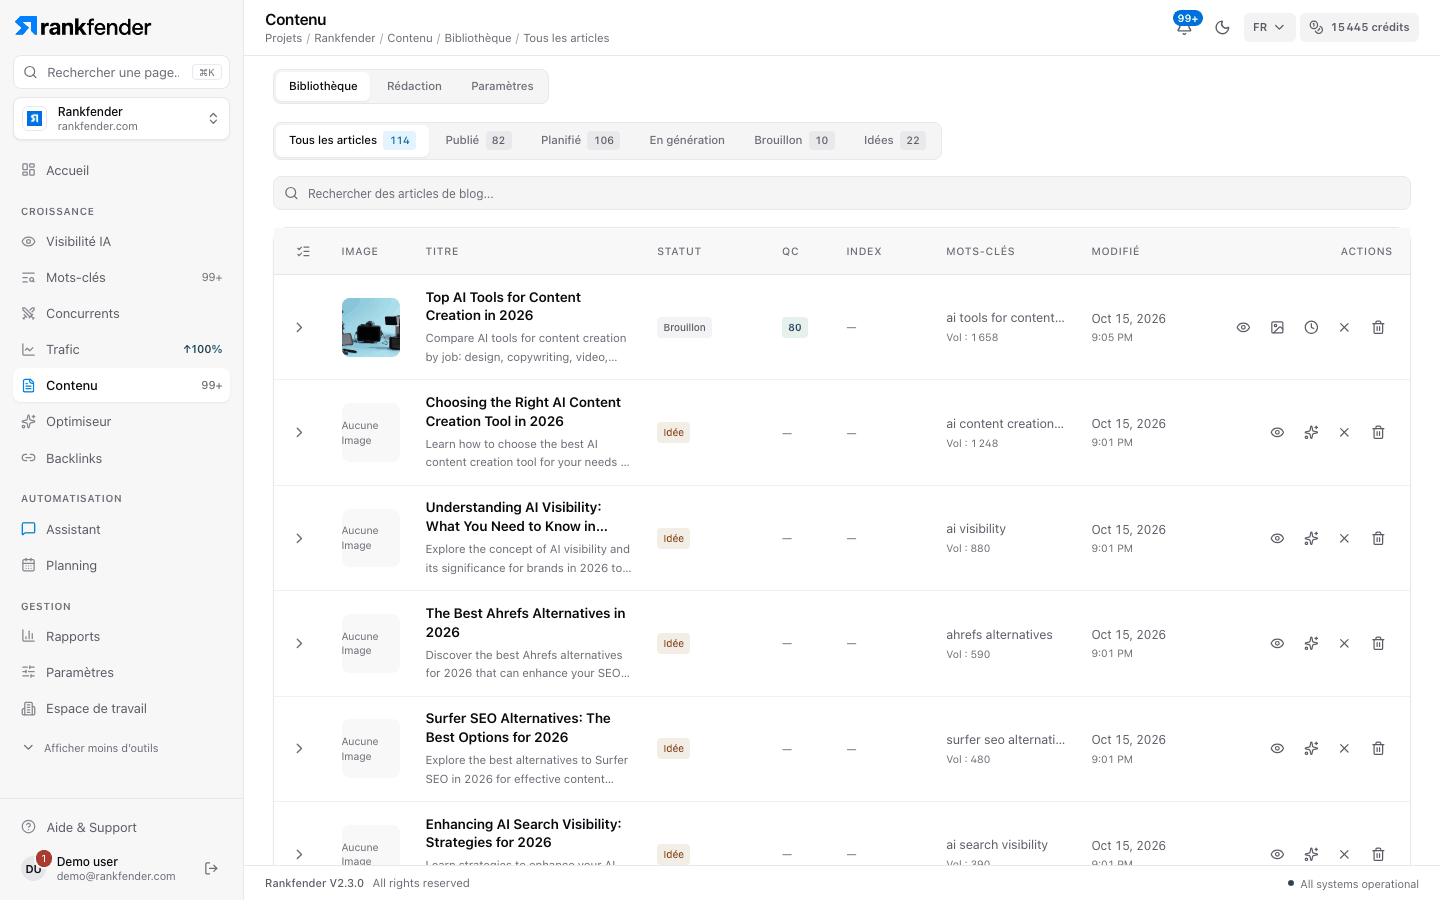Viewport: 1440px width, 900px height.
Task: Preview 'Top AI Tools' article with eye icon
Action: (1243, 327)
